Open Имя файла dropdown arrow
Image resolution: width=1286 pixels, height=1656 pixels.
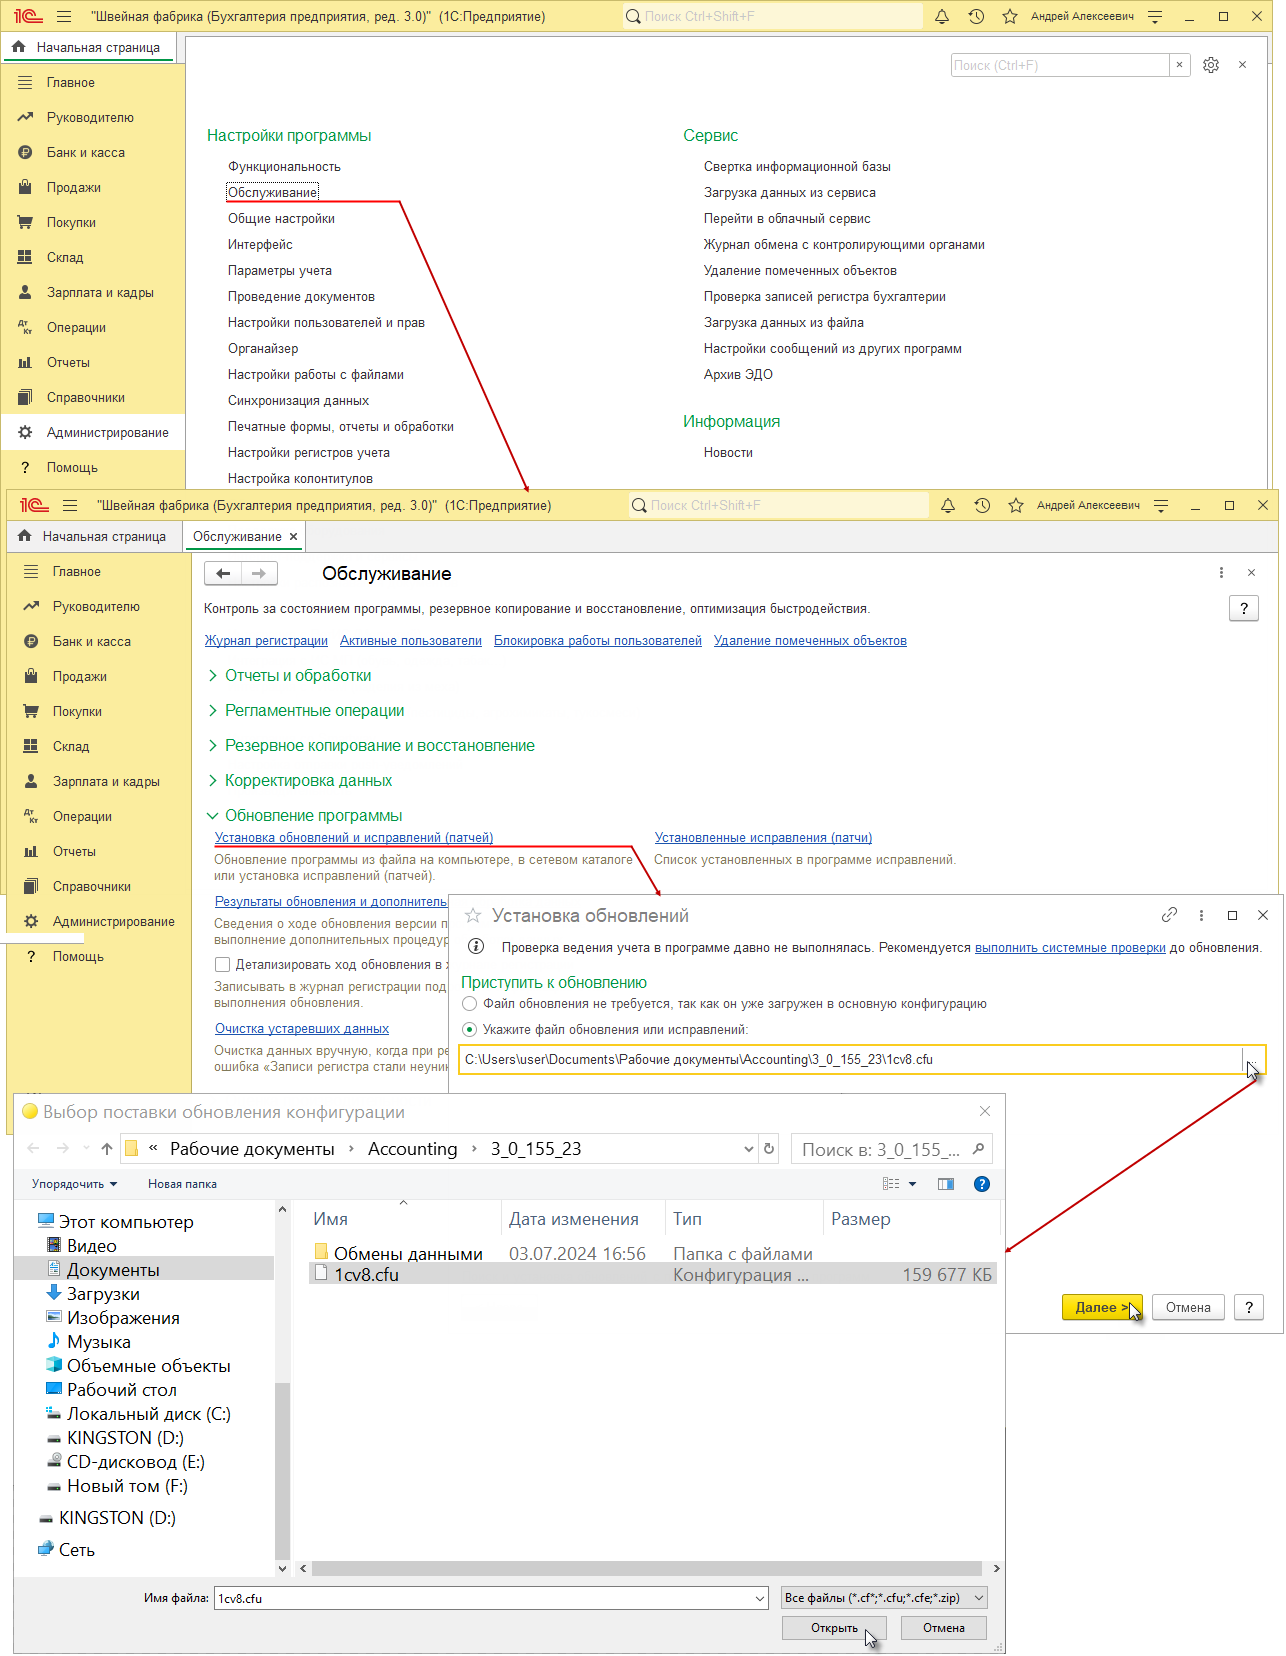tap(760, 1598)
